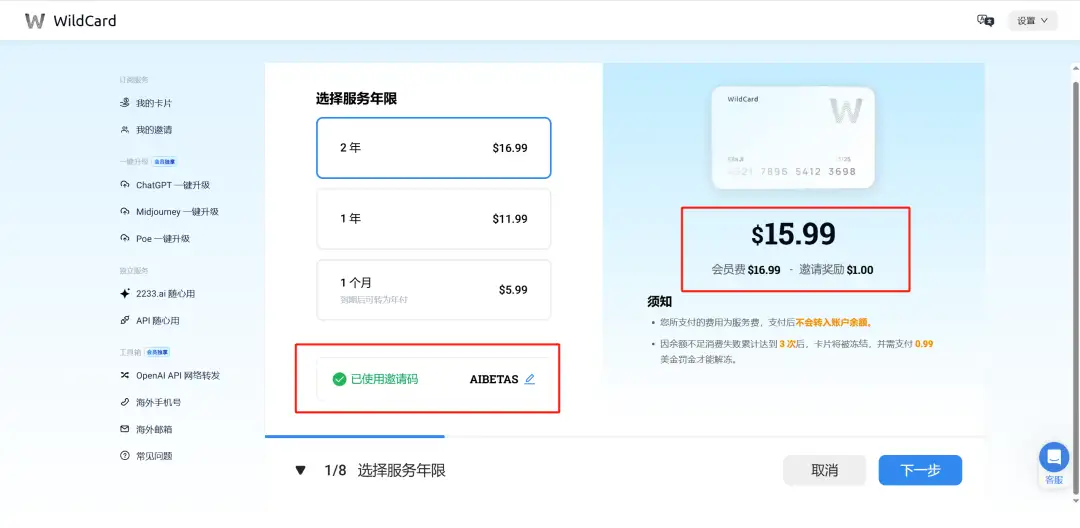Click the 选择服务年限 heading

[356, 98]
